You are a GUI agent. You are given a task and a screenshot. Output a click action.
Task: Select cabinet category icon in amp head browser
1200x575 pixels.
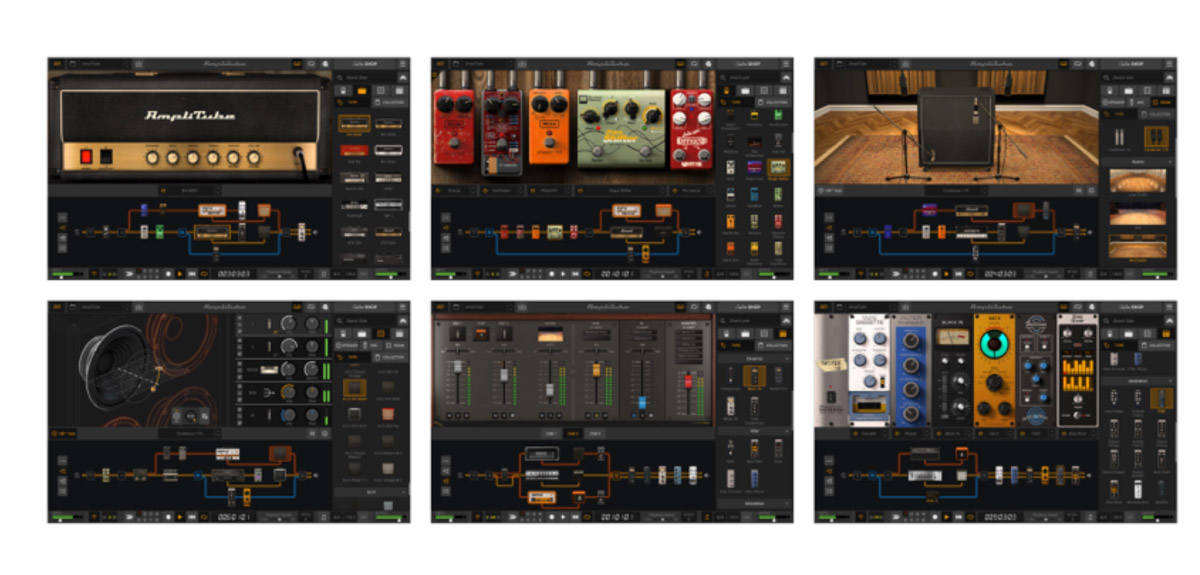pyautogui.click(x=380, y=90)
